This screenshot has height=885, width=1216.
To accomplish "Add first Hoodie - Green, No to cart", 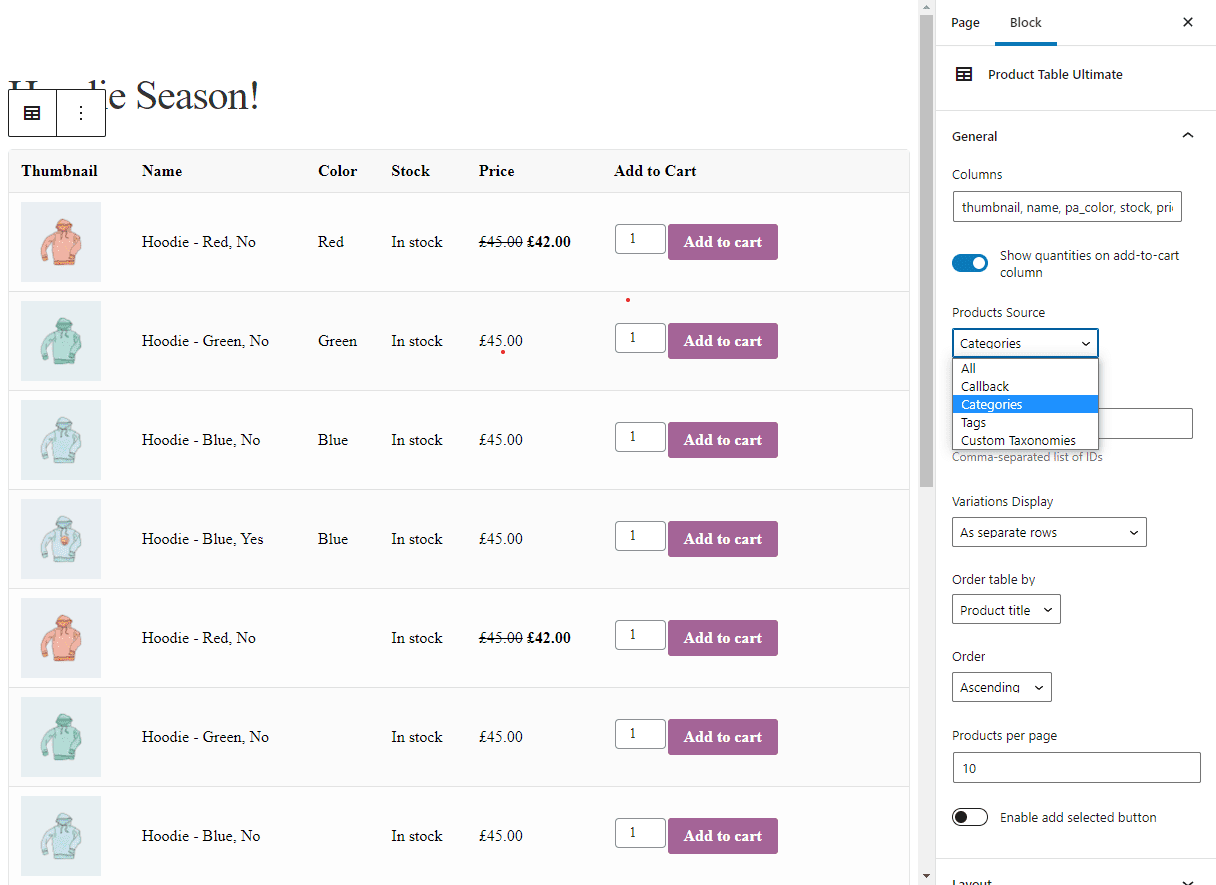I will pyautogui.click(x=722, y=341).
